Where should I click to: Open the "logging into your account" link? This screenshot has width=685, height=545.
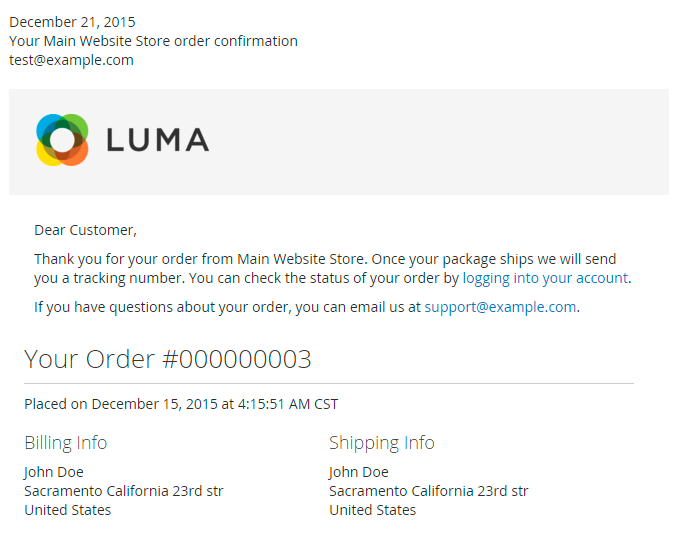tap(545, 278)
